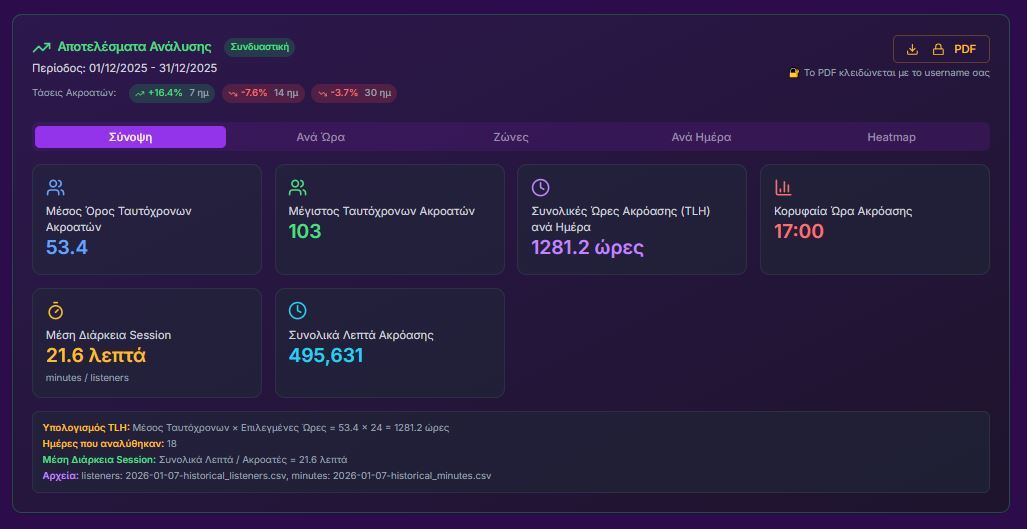Export the report with the PDF button
The width and height of the screenshot is (1027, 529).
click(x=941, y=49)
